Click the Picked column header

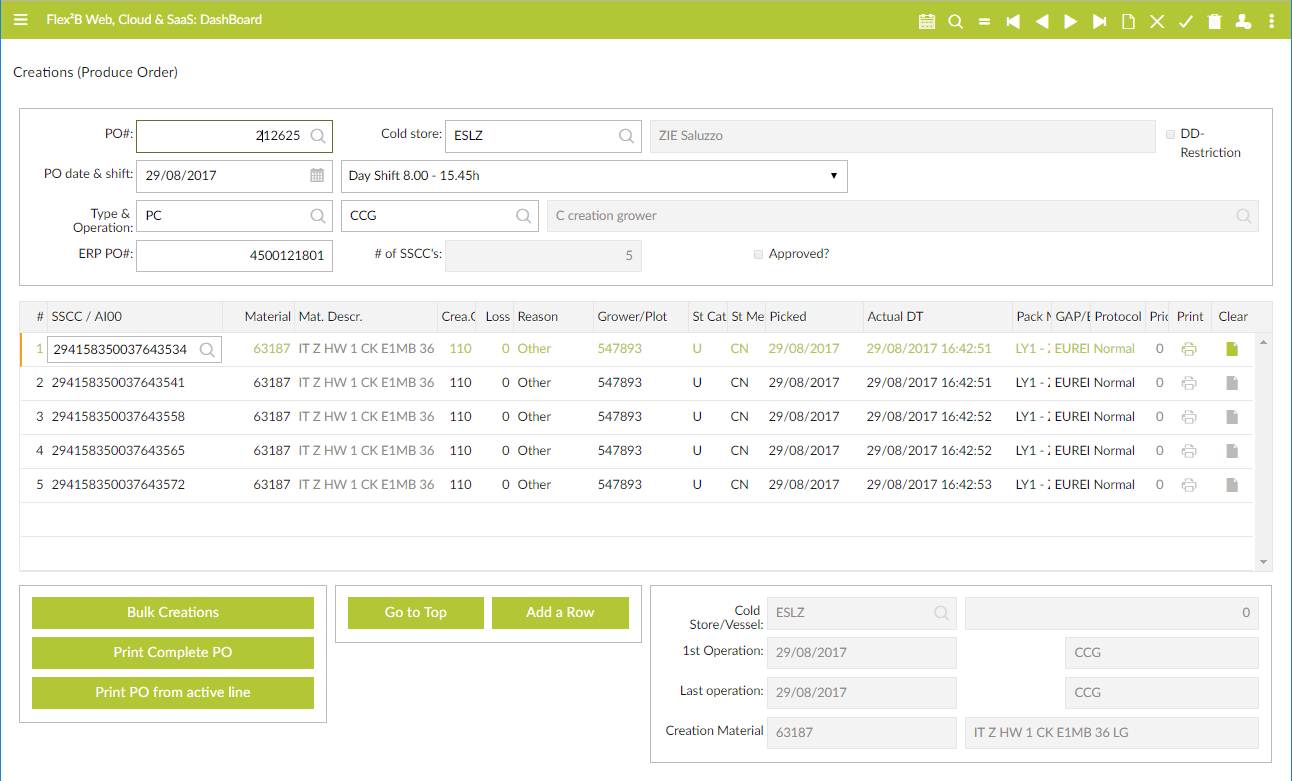coord(788,317)
